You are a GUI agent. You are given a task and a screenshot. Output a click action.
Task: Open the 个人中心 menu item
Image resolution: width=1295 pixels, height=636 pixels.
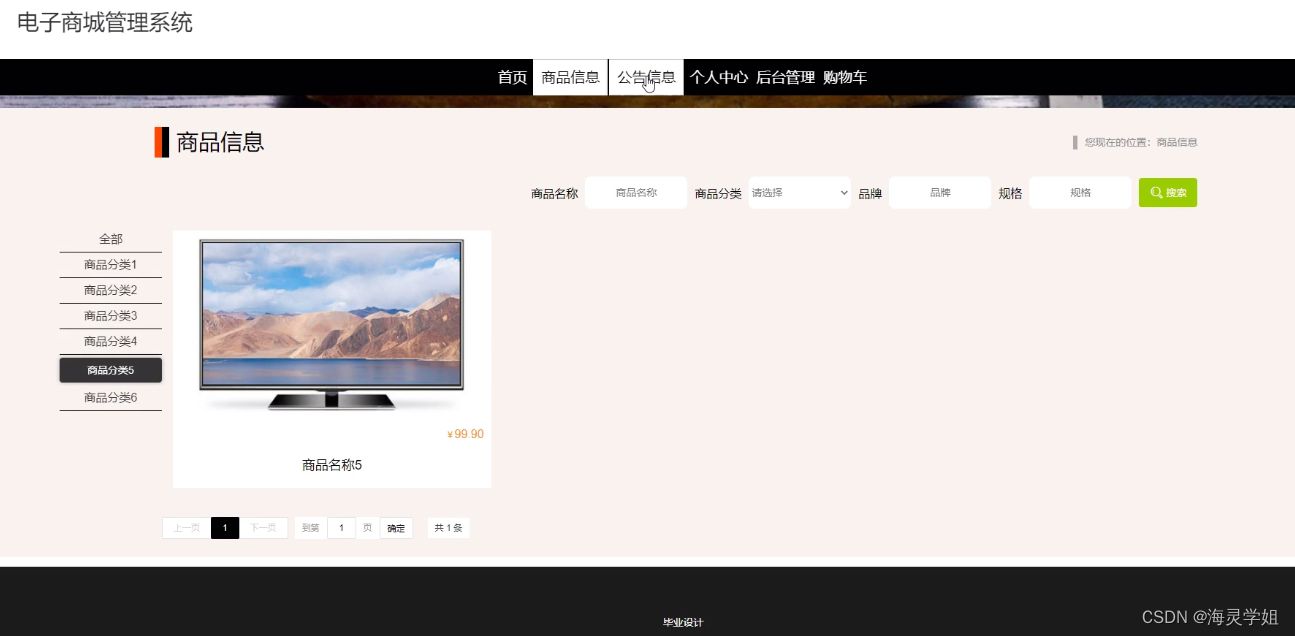[722, 76]
